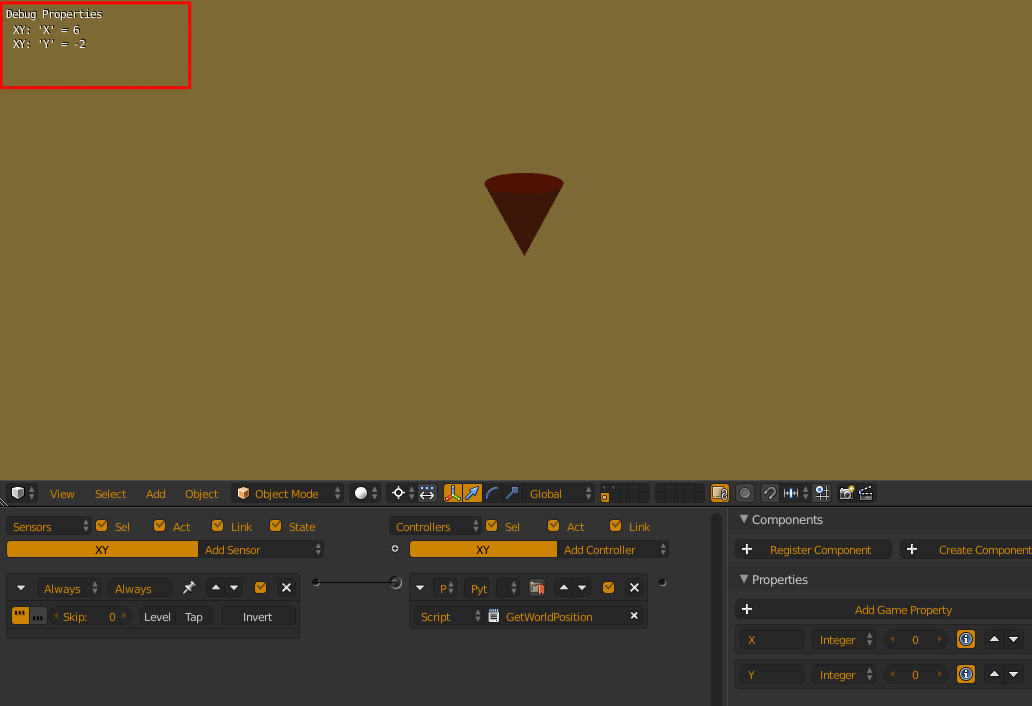Open the View menu

(x=62, y=493)
